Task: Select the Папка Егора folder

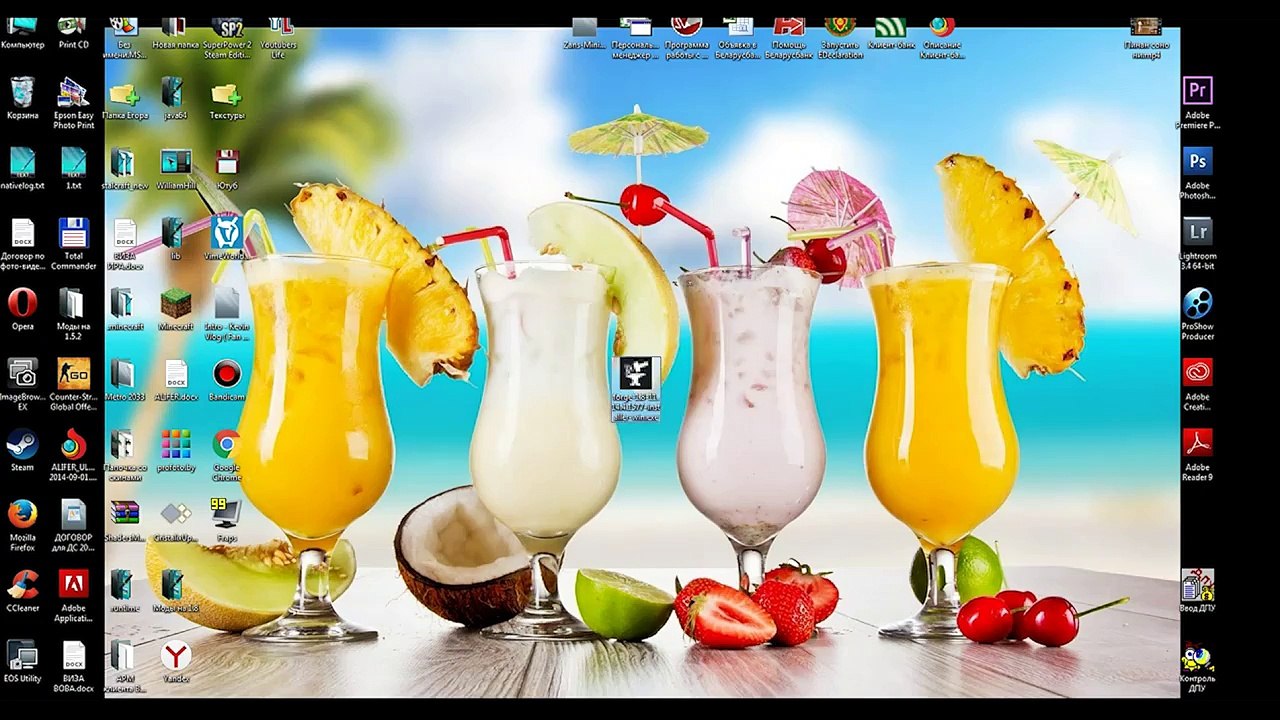Action: click(124, 101)
